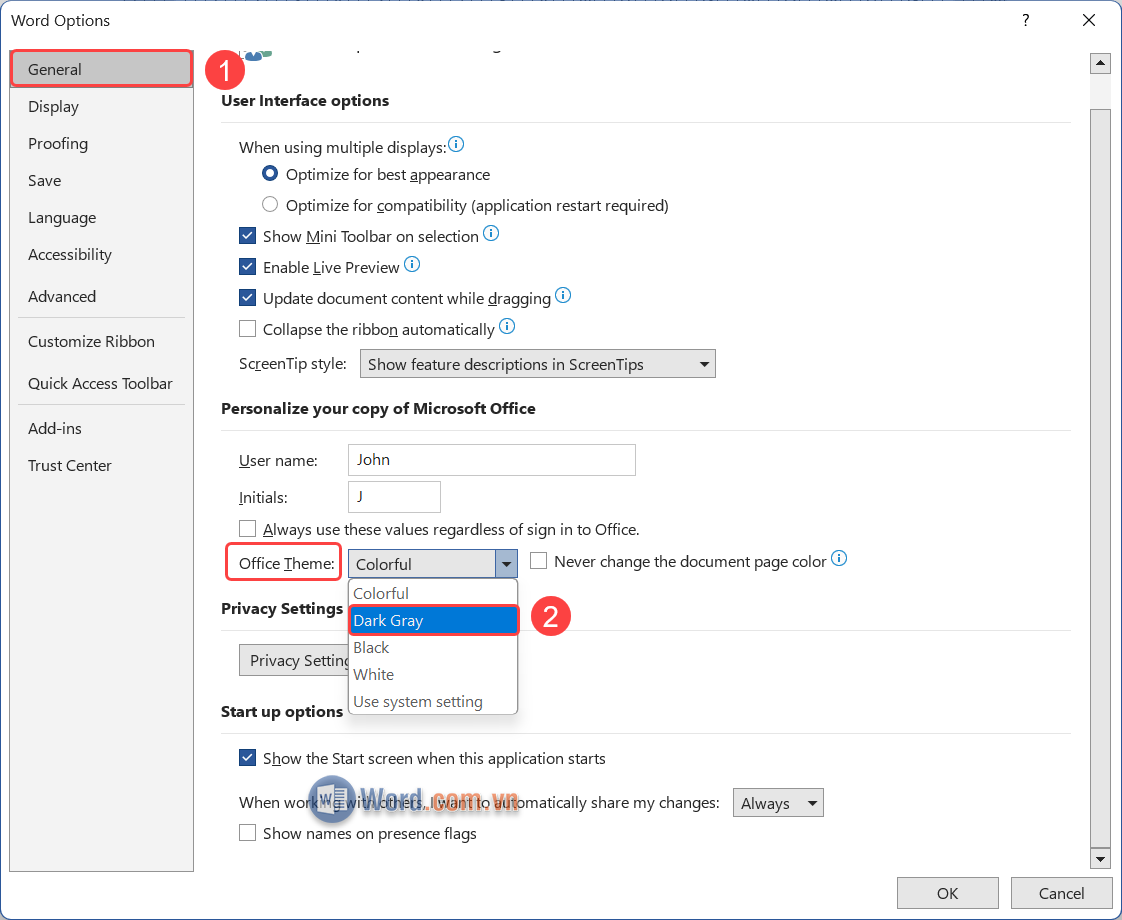Click scrollbar up arrow
This screenshot has height=920, width=1122.
pyautogui.click(x=1100, y=64)
